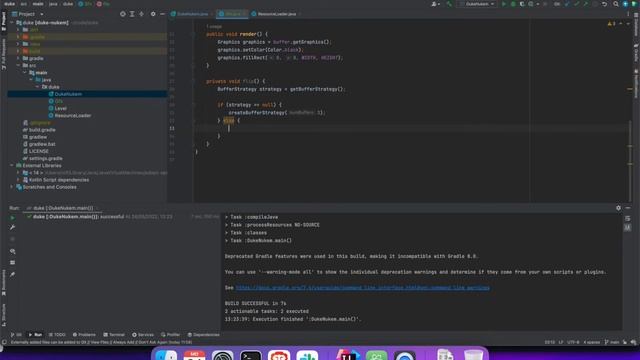Viewport: 640px width, 360px height.
Task: Toggle the Database right-side tool button
Action: pos(636,25)
